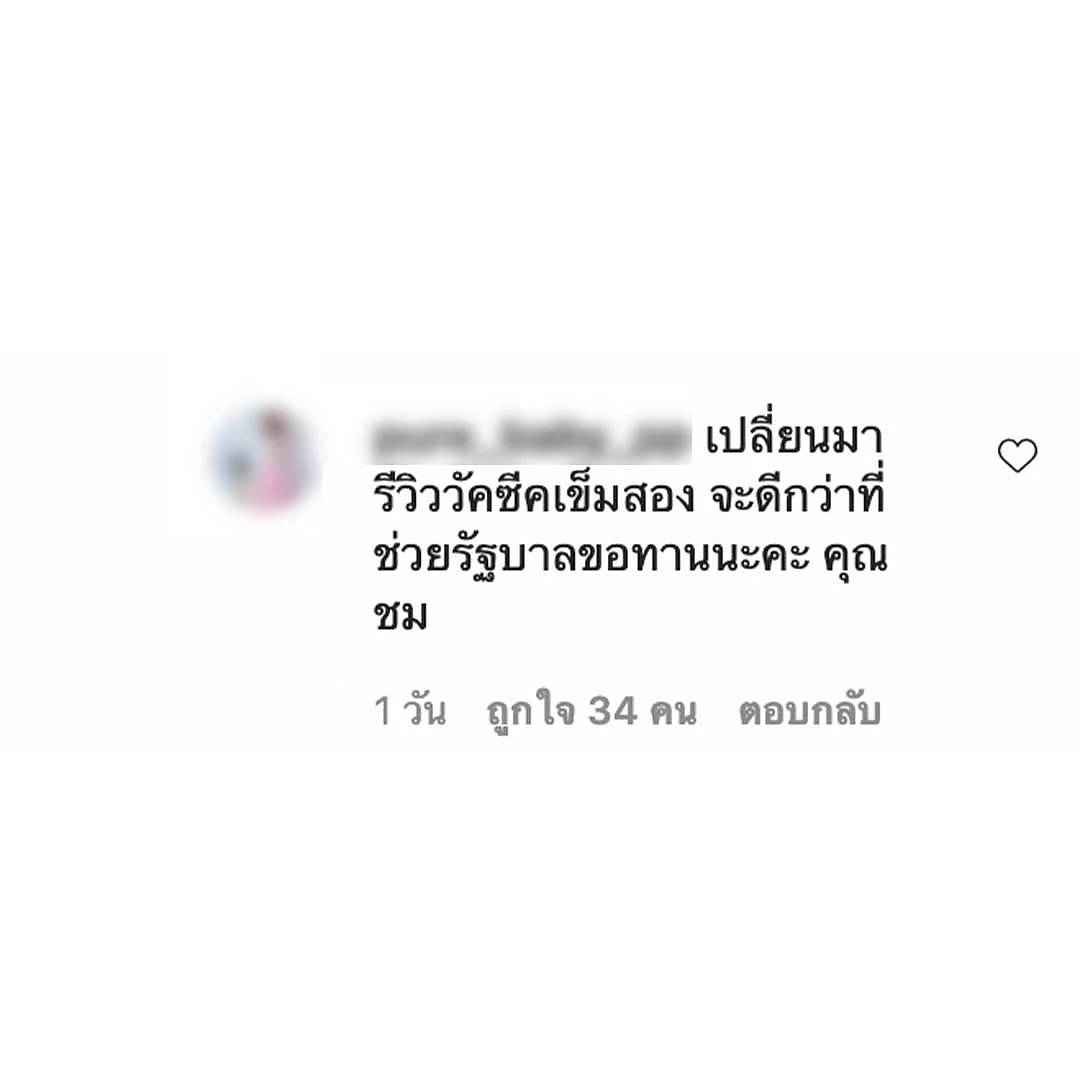Viewport: 1080px width, 1080px height.
Task: Click the word คน after 34
Action: click(x=673, y=712)
